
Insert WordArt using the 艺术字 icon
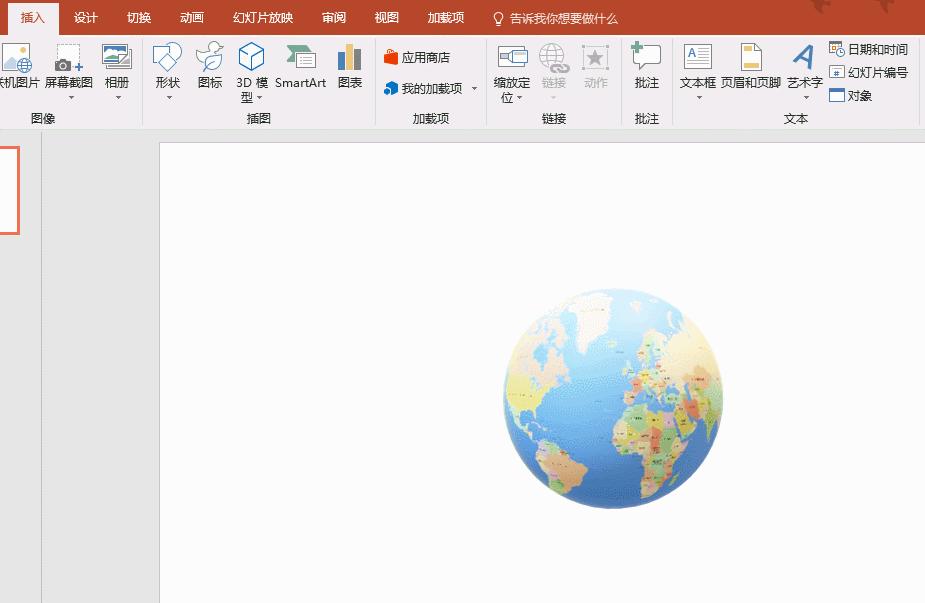804,67
